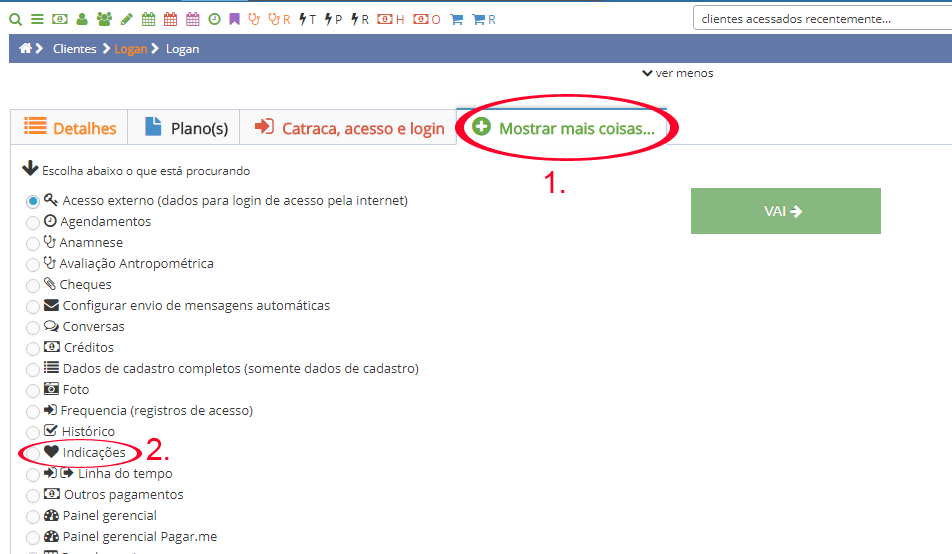Click the single user icon in toolbar
The height and width of the screenshot is (554, 952).
coord(82,19)
